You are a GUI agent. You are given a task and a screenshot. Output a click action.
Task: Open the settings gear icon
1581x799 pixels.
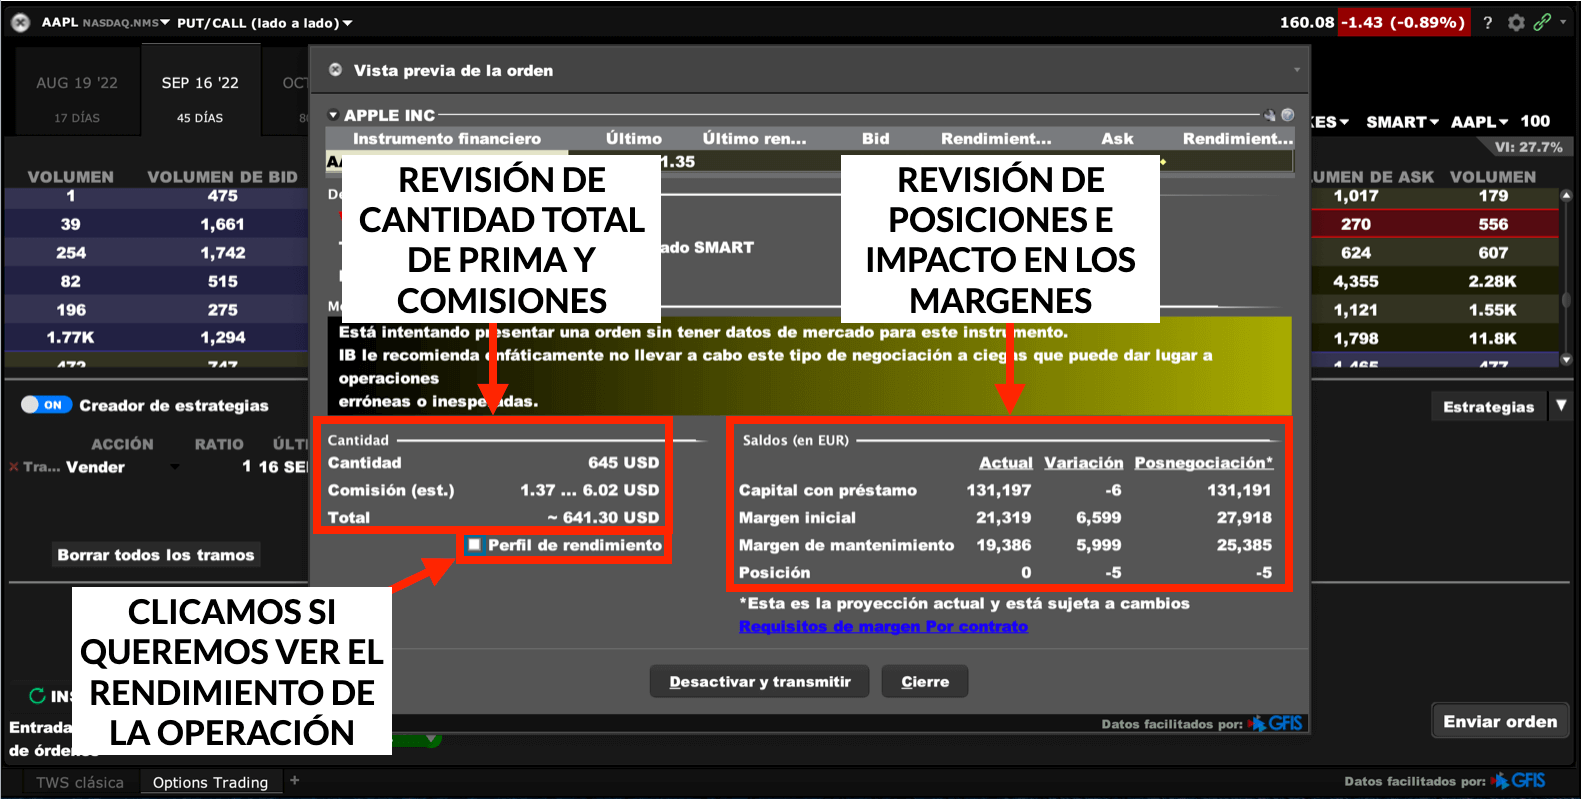1516,22
